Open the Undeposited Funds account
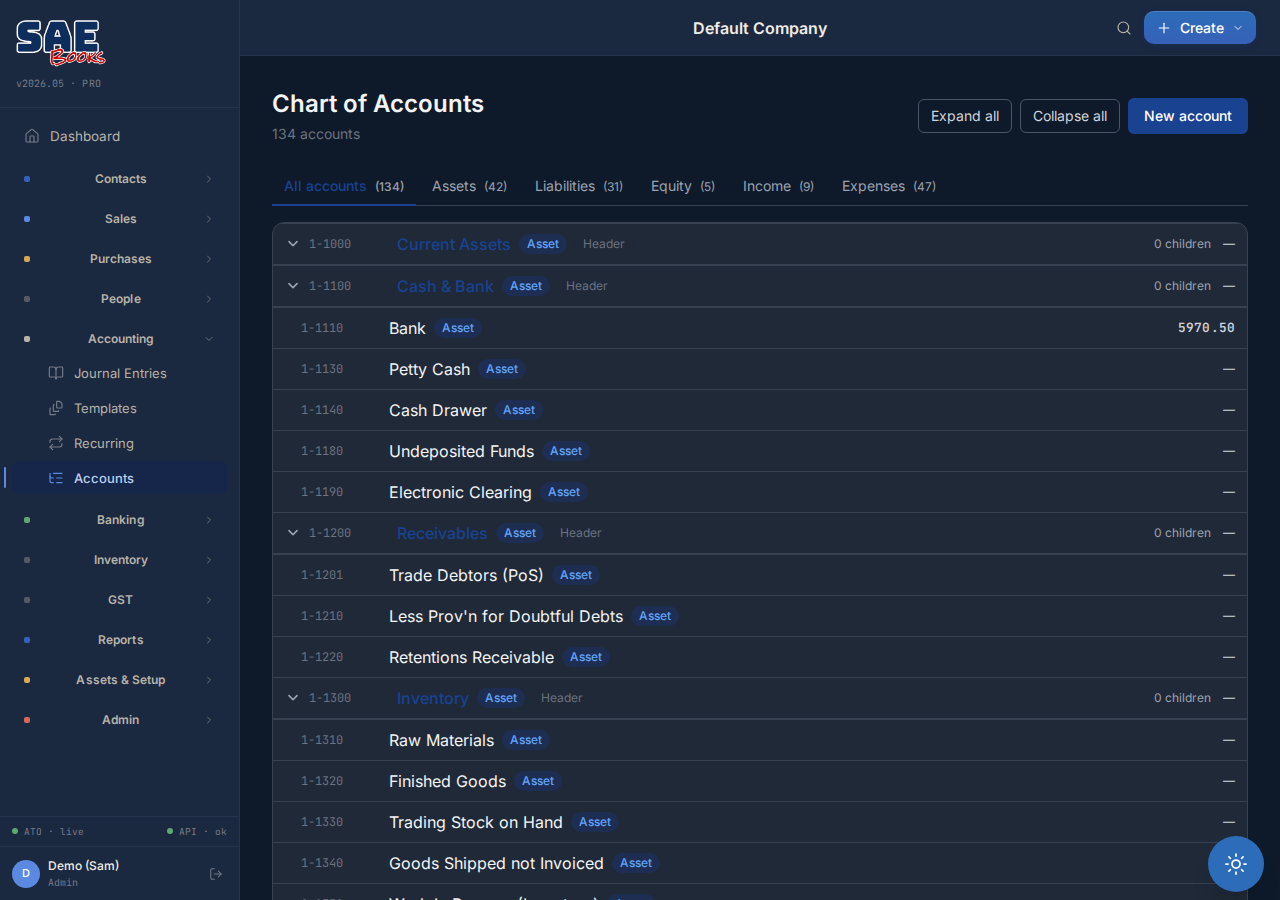 pyautogui.click(x=760, y=451)
